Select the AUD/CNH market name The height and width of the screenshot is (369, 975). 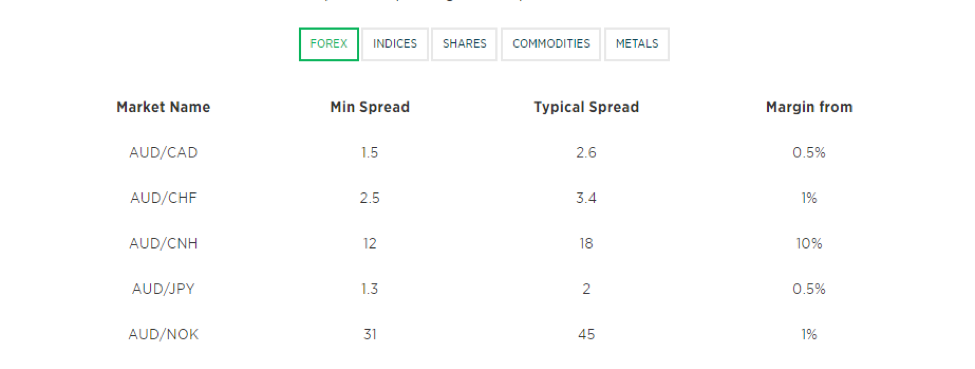pos(164,243)
